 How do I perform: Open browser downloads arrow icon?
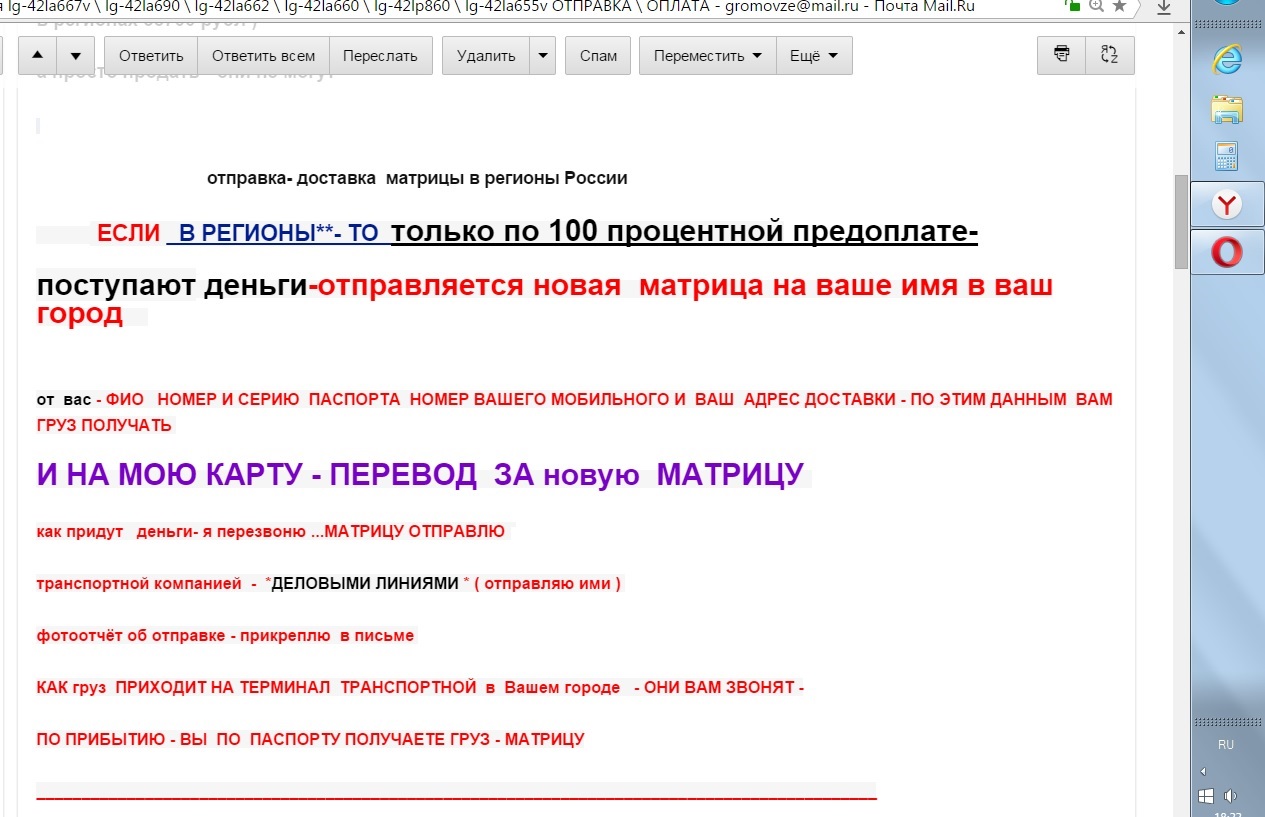tap(1163, 8)
